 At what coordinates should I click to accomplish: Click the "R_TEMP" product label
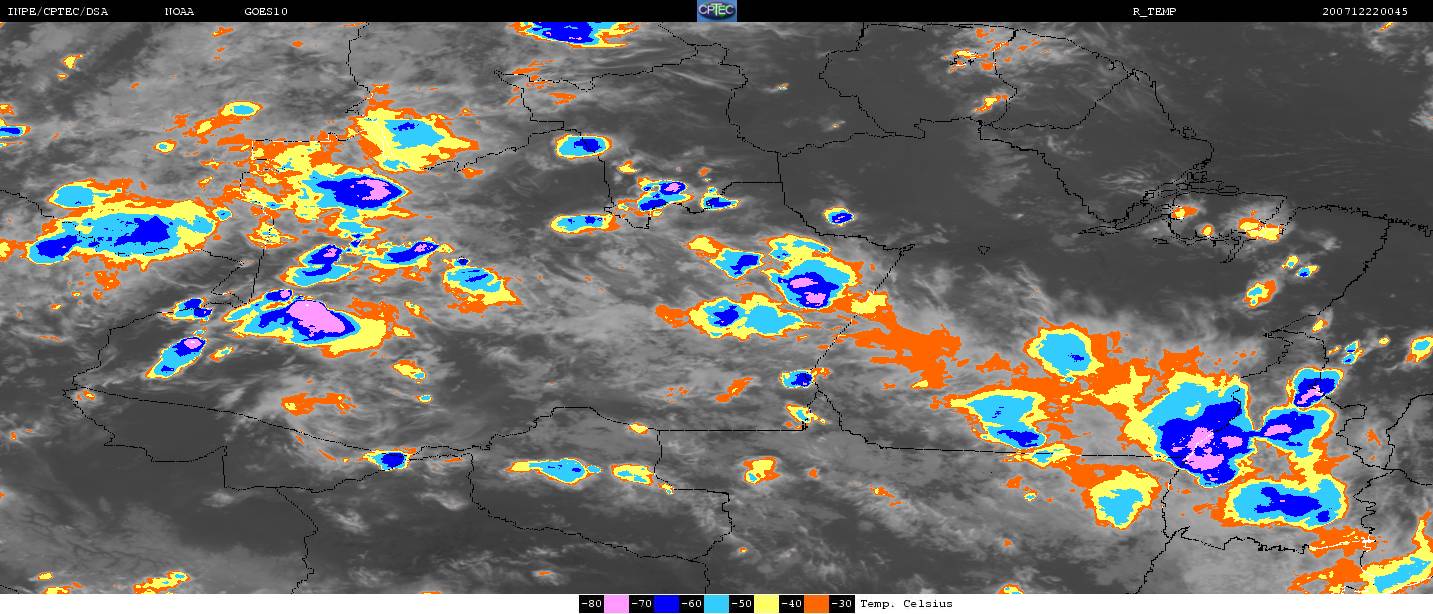click(x=1153, y=12)
